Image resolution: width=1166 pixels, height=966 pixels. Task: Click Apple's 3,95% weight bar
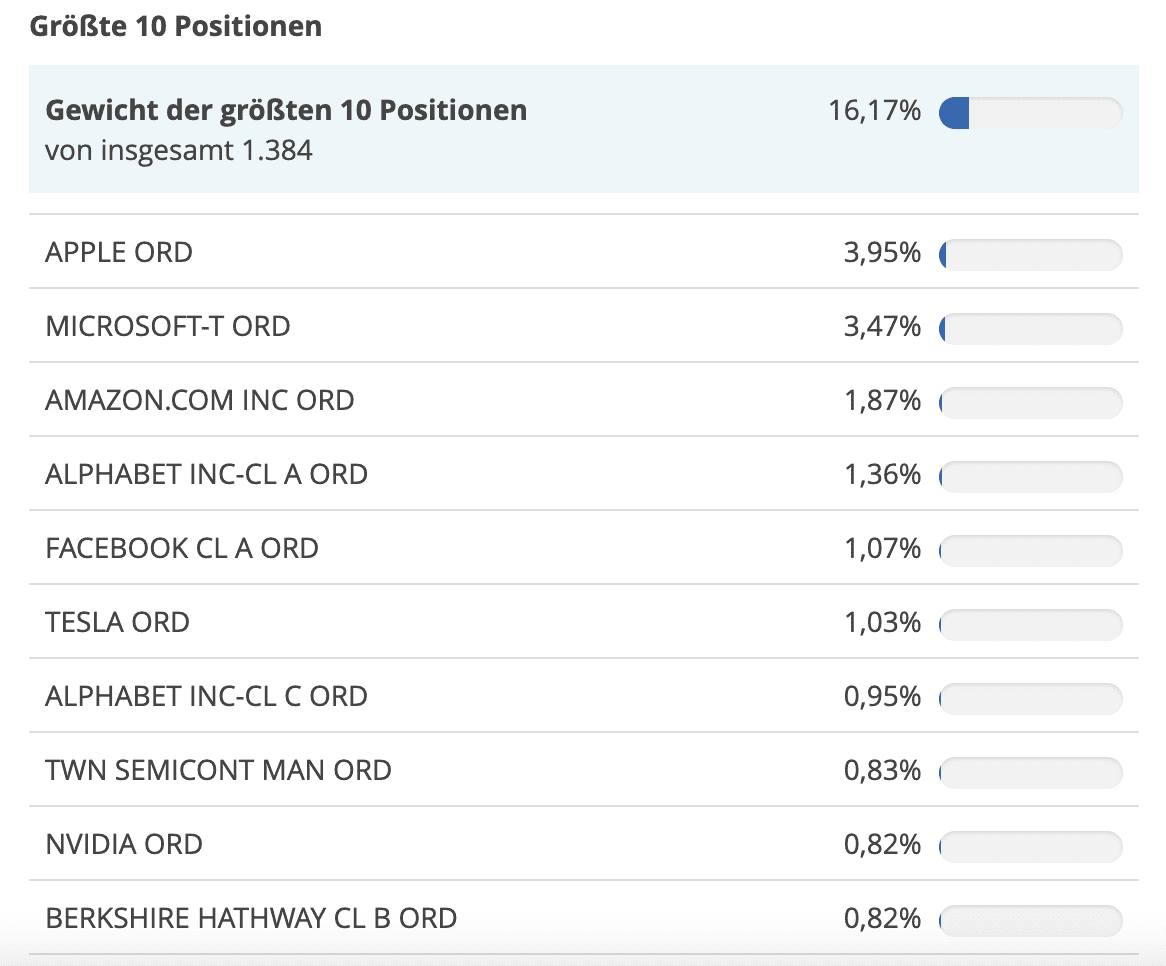1030,255
